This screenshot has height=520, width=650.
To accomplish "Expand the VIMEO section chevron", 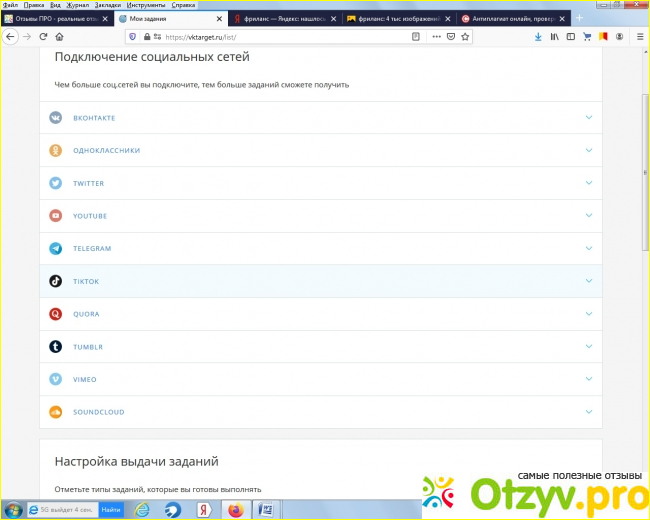I will click(x=589, y=379).
